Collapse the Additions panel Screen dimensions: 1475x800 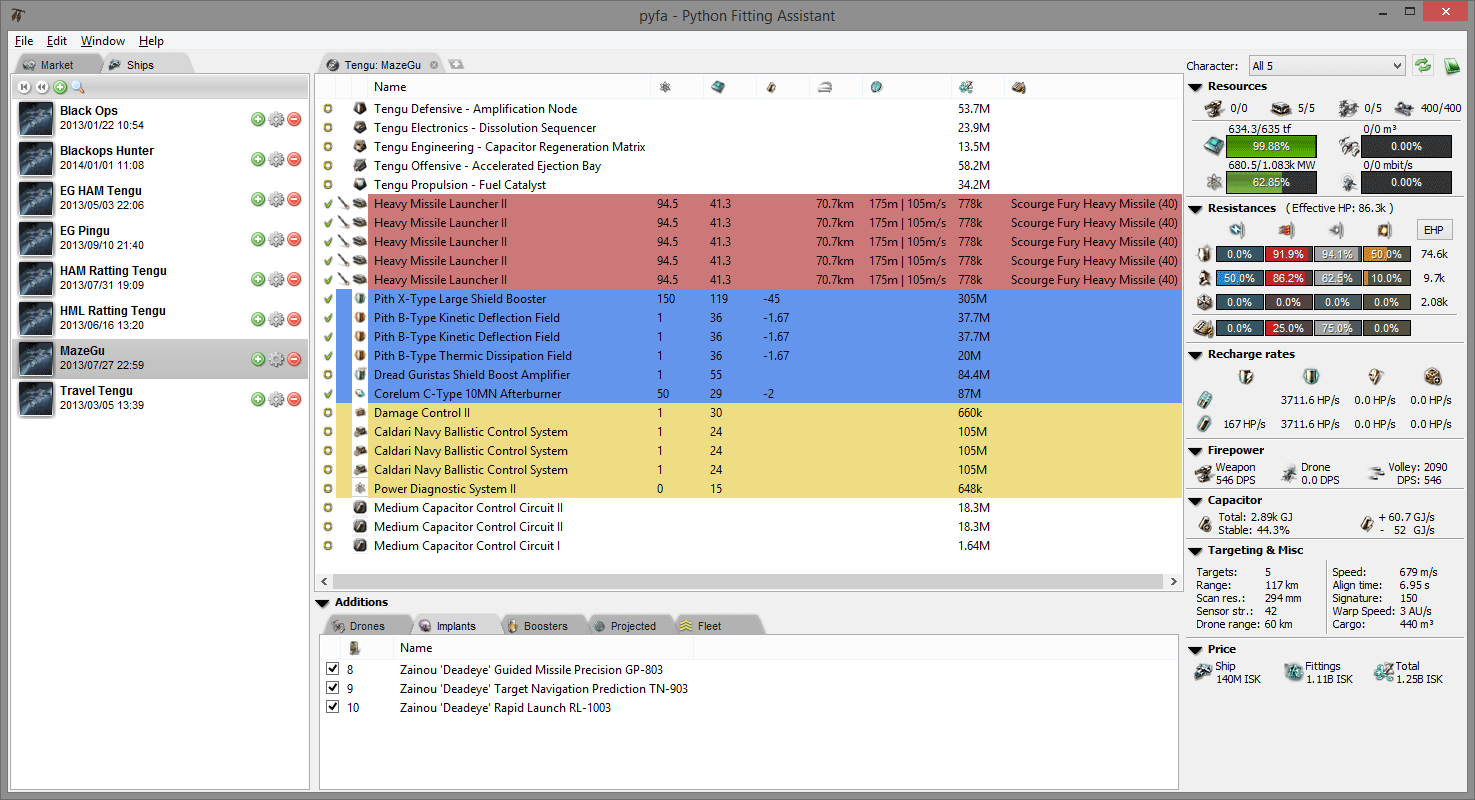(323, 603)
